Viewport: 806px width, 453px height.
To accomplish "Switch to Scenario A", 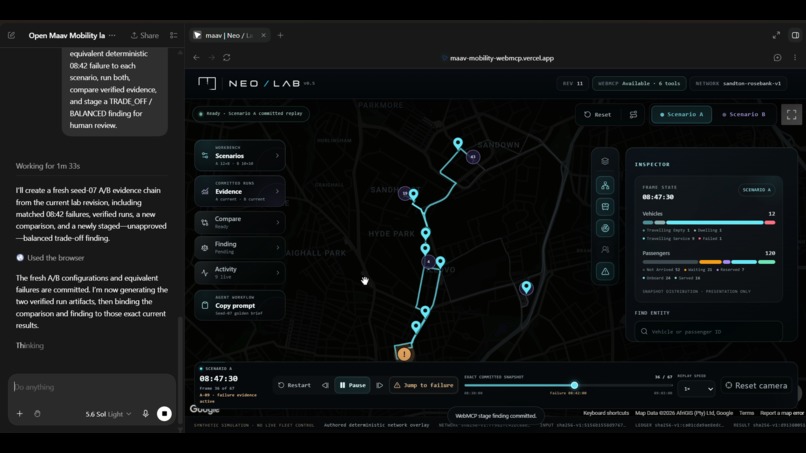I will 682,115.
